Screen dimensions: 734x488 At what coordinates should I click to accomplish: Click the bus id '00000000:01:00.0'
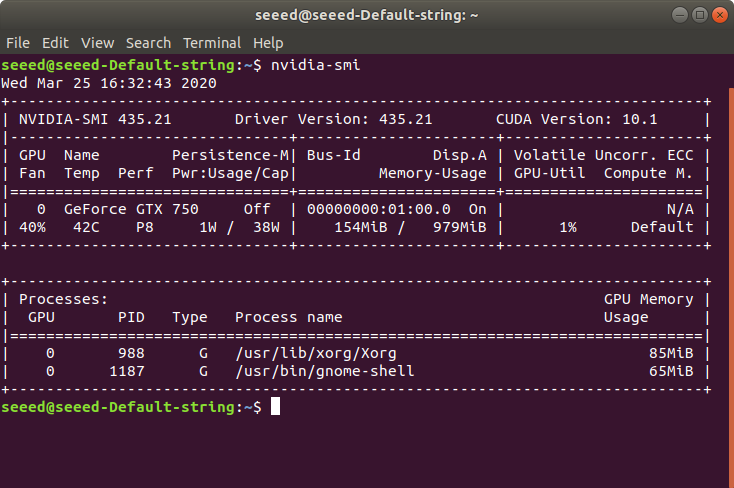click(379, 209)
